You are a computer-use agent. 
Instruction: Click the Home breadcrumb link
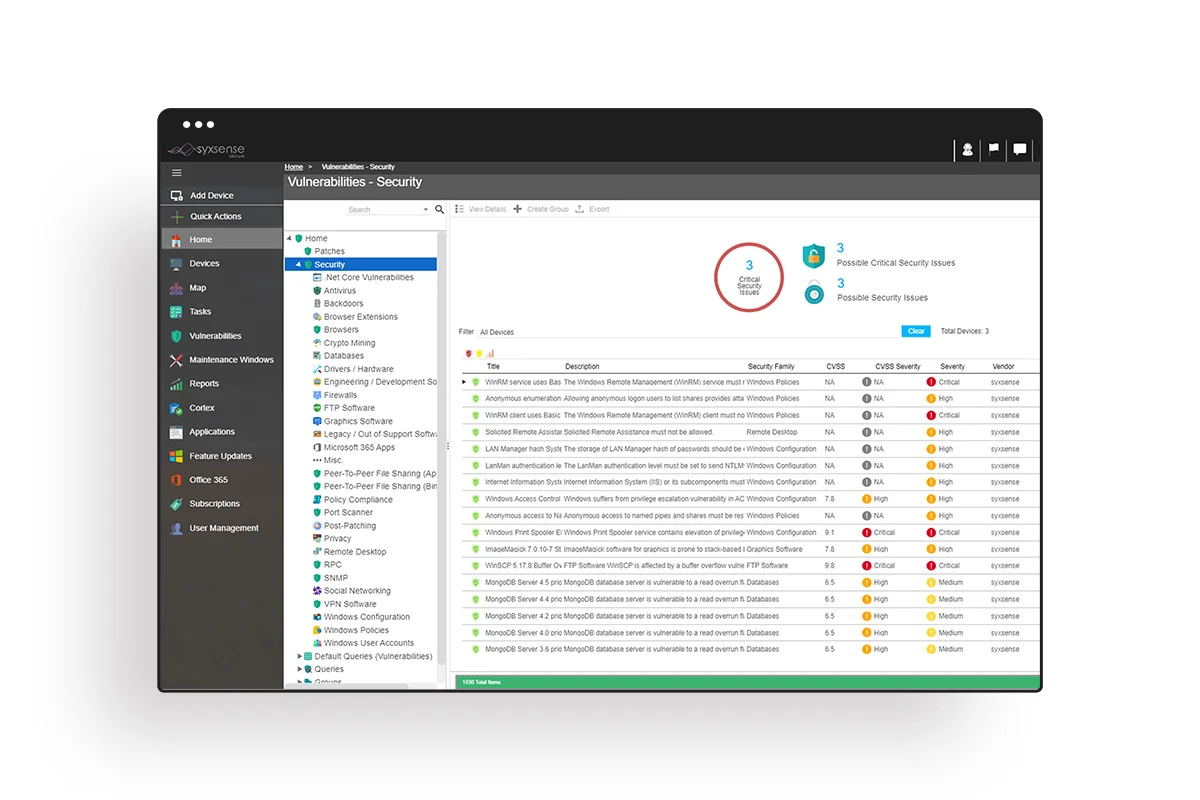click(294, 167)
